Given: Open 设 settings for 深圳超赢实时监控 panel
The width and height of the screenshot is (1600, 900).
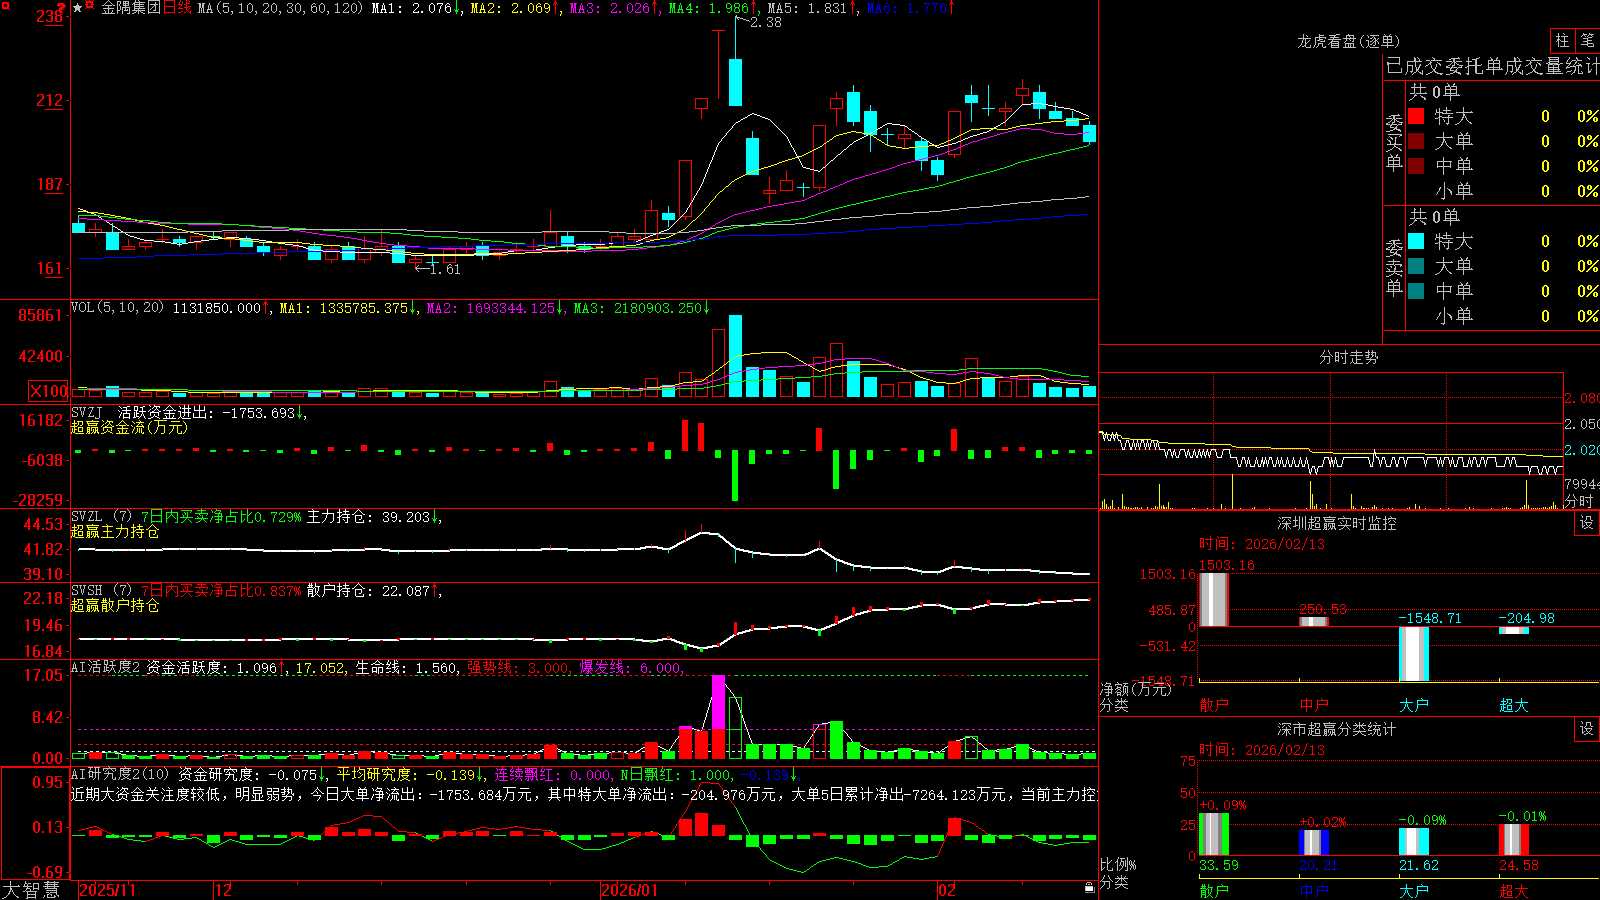Looking at the screenshot, I should 1587,523.
